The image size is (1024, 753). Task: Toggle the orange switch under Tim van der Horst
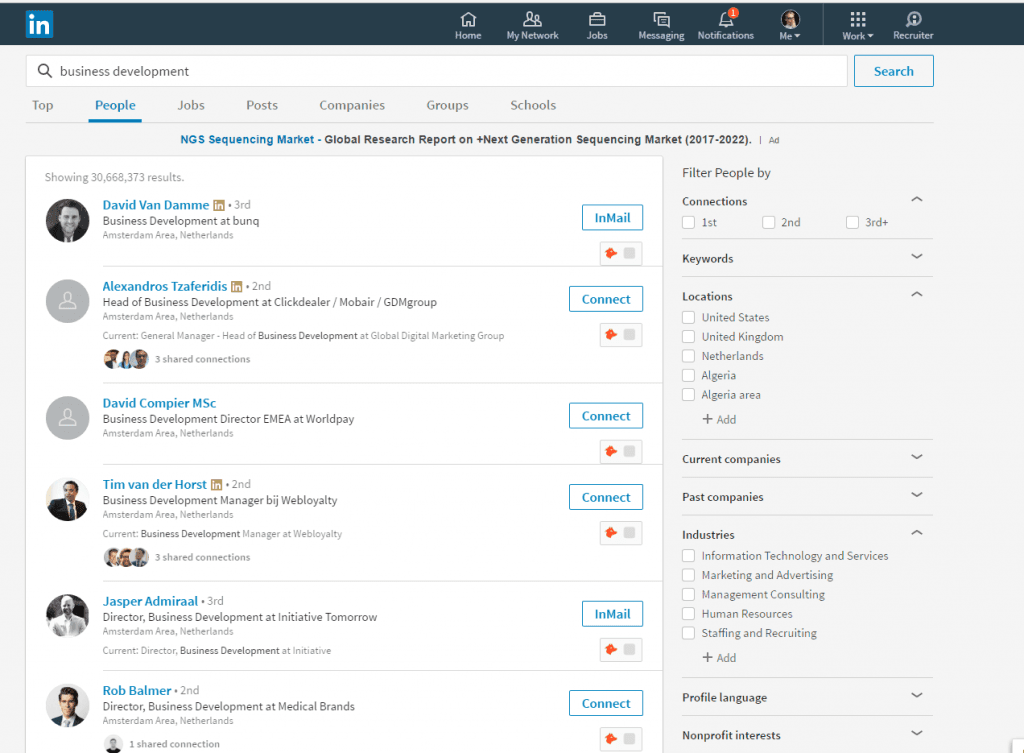(x=621, y=532)
